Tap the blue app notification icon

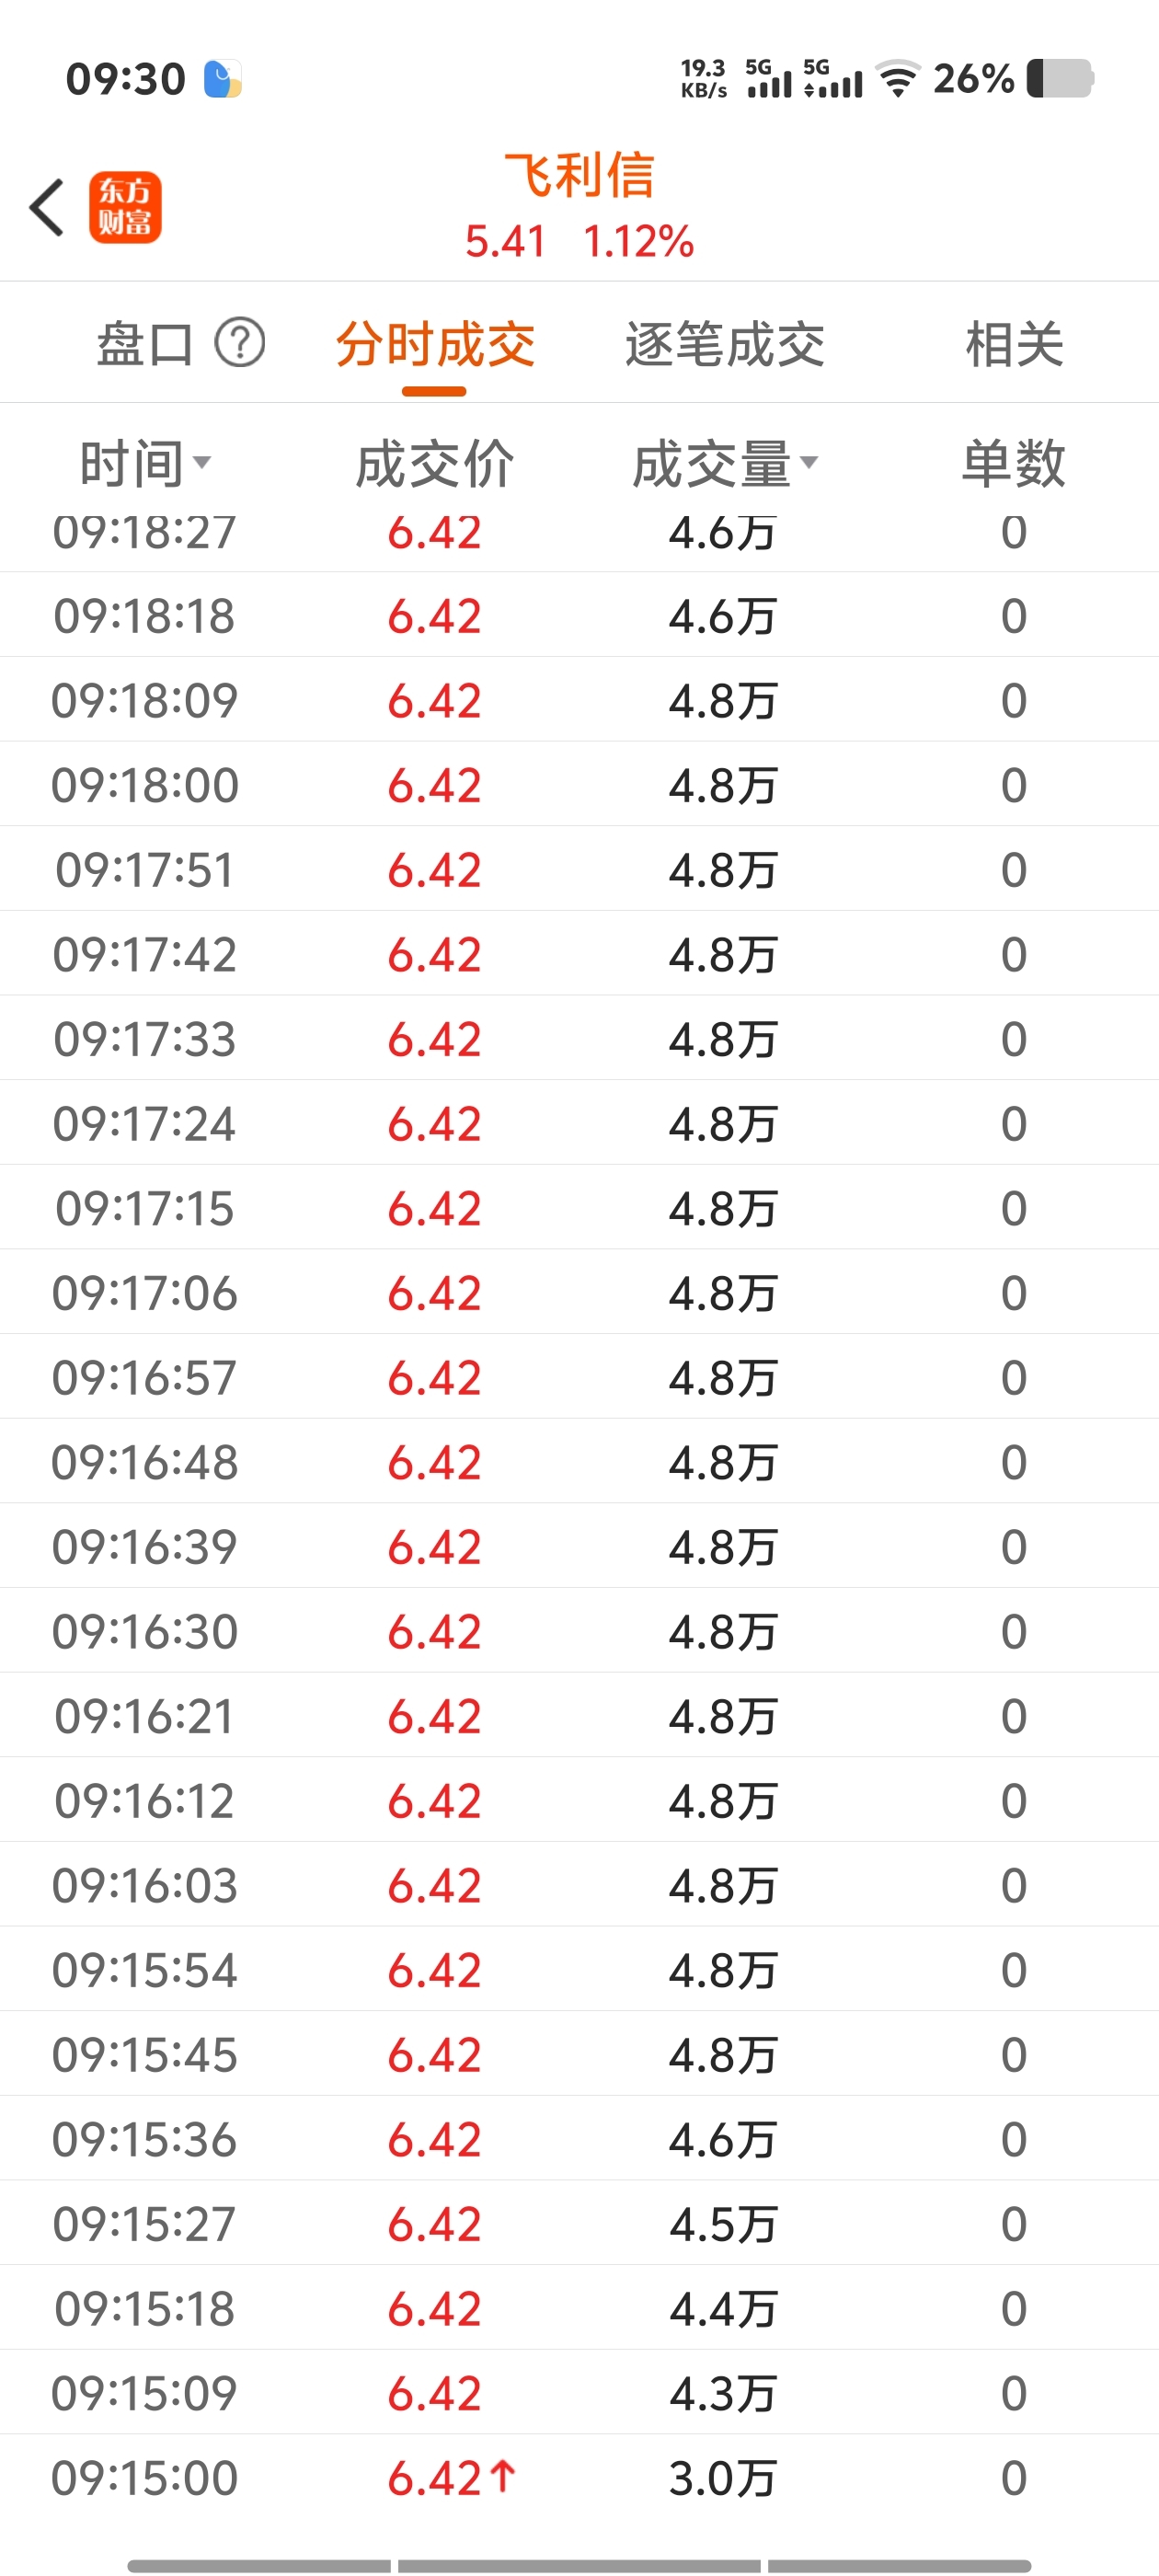(223, 79)
